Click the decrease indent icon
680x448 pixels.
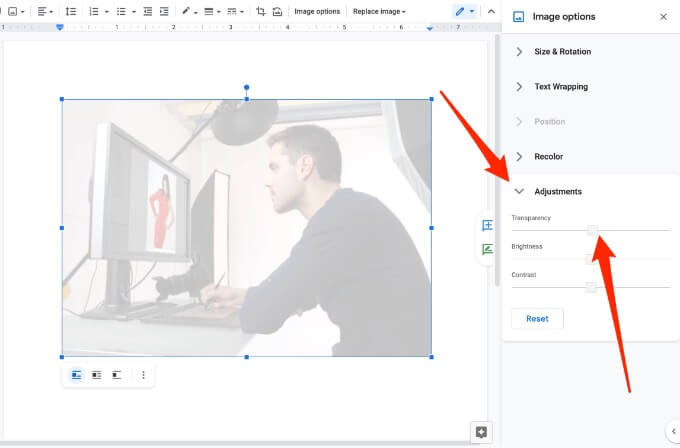148,11
